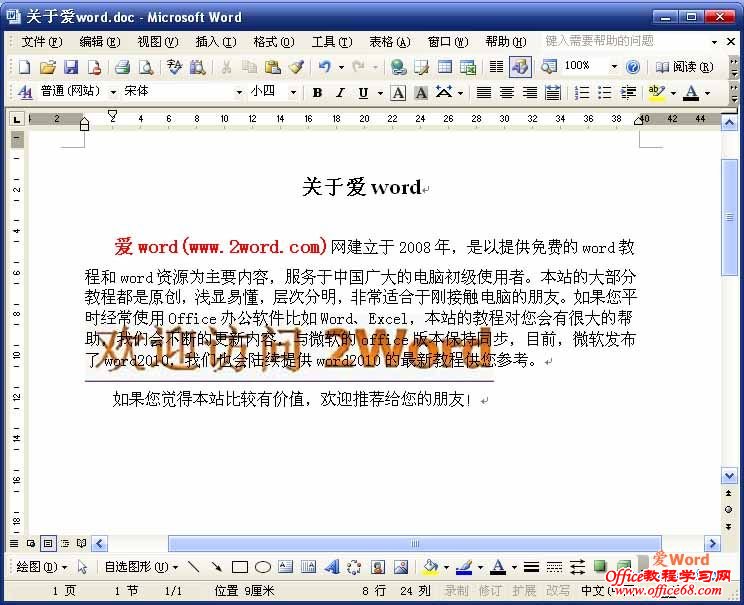Image resolution: width=744 pixels, height=605 pixels.
Task: Insert hyperlink globe icon
Action: [399, 67]
